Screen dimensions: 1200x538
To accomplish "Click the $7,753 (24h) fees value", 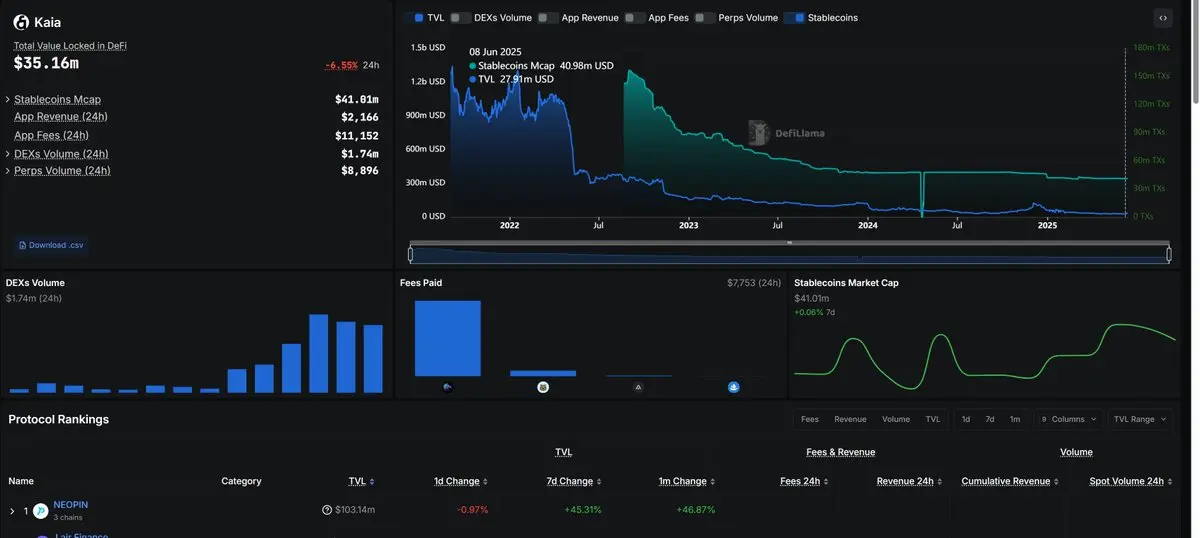I will (x=754, y=283).
